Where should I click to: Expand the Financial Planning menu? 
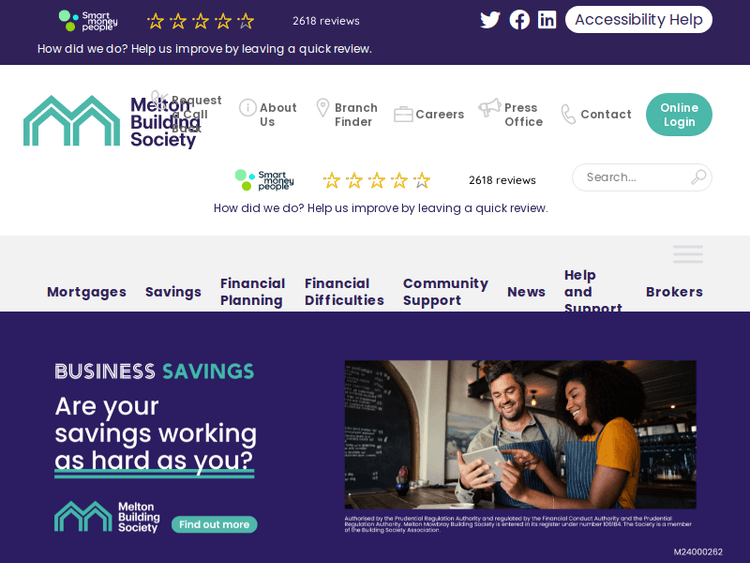[x=253, y=292]
